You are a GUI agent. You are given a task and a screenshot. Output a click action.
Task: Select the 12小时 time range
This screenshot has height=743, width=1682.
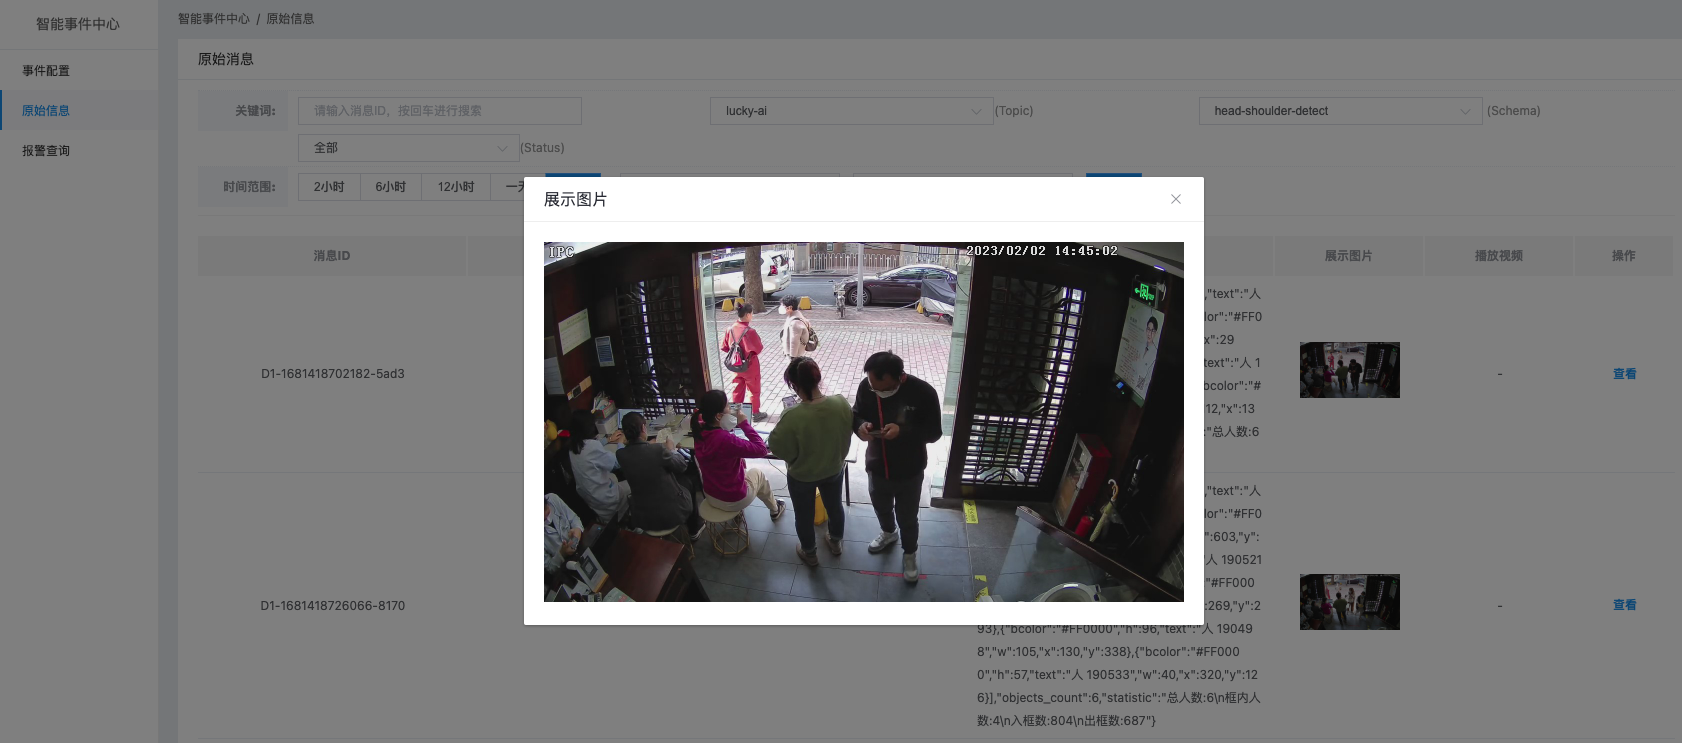(x=456, y=187)
